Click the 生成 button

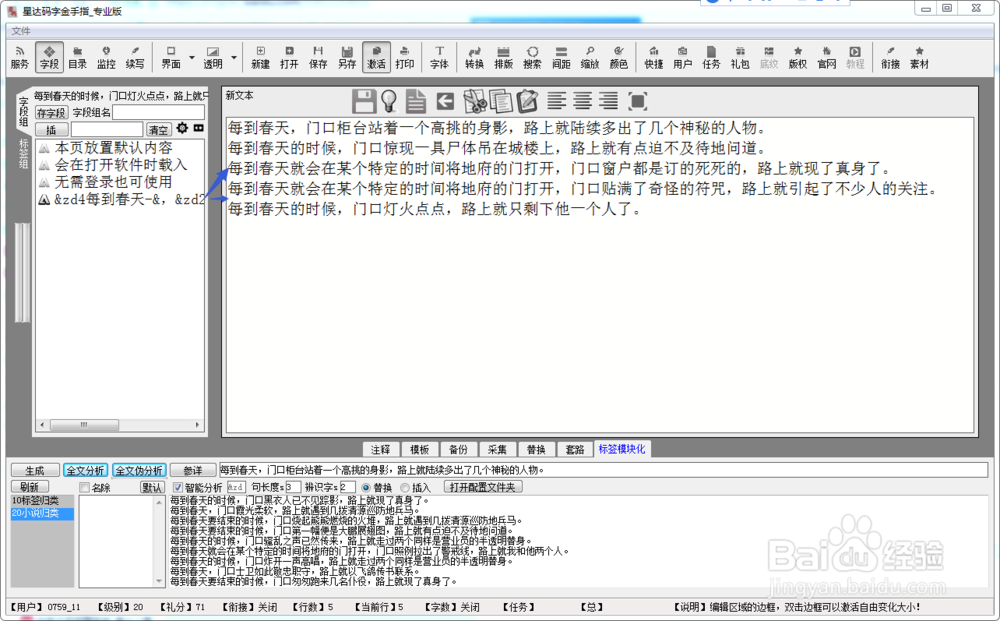(35, 471)
